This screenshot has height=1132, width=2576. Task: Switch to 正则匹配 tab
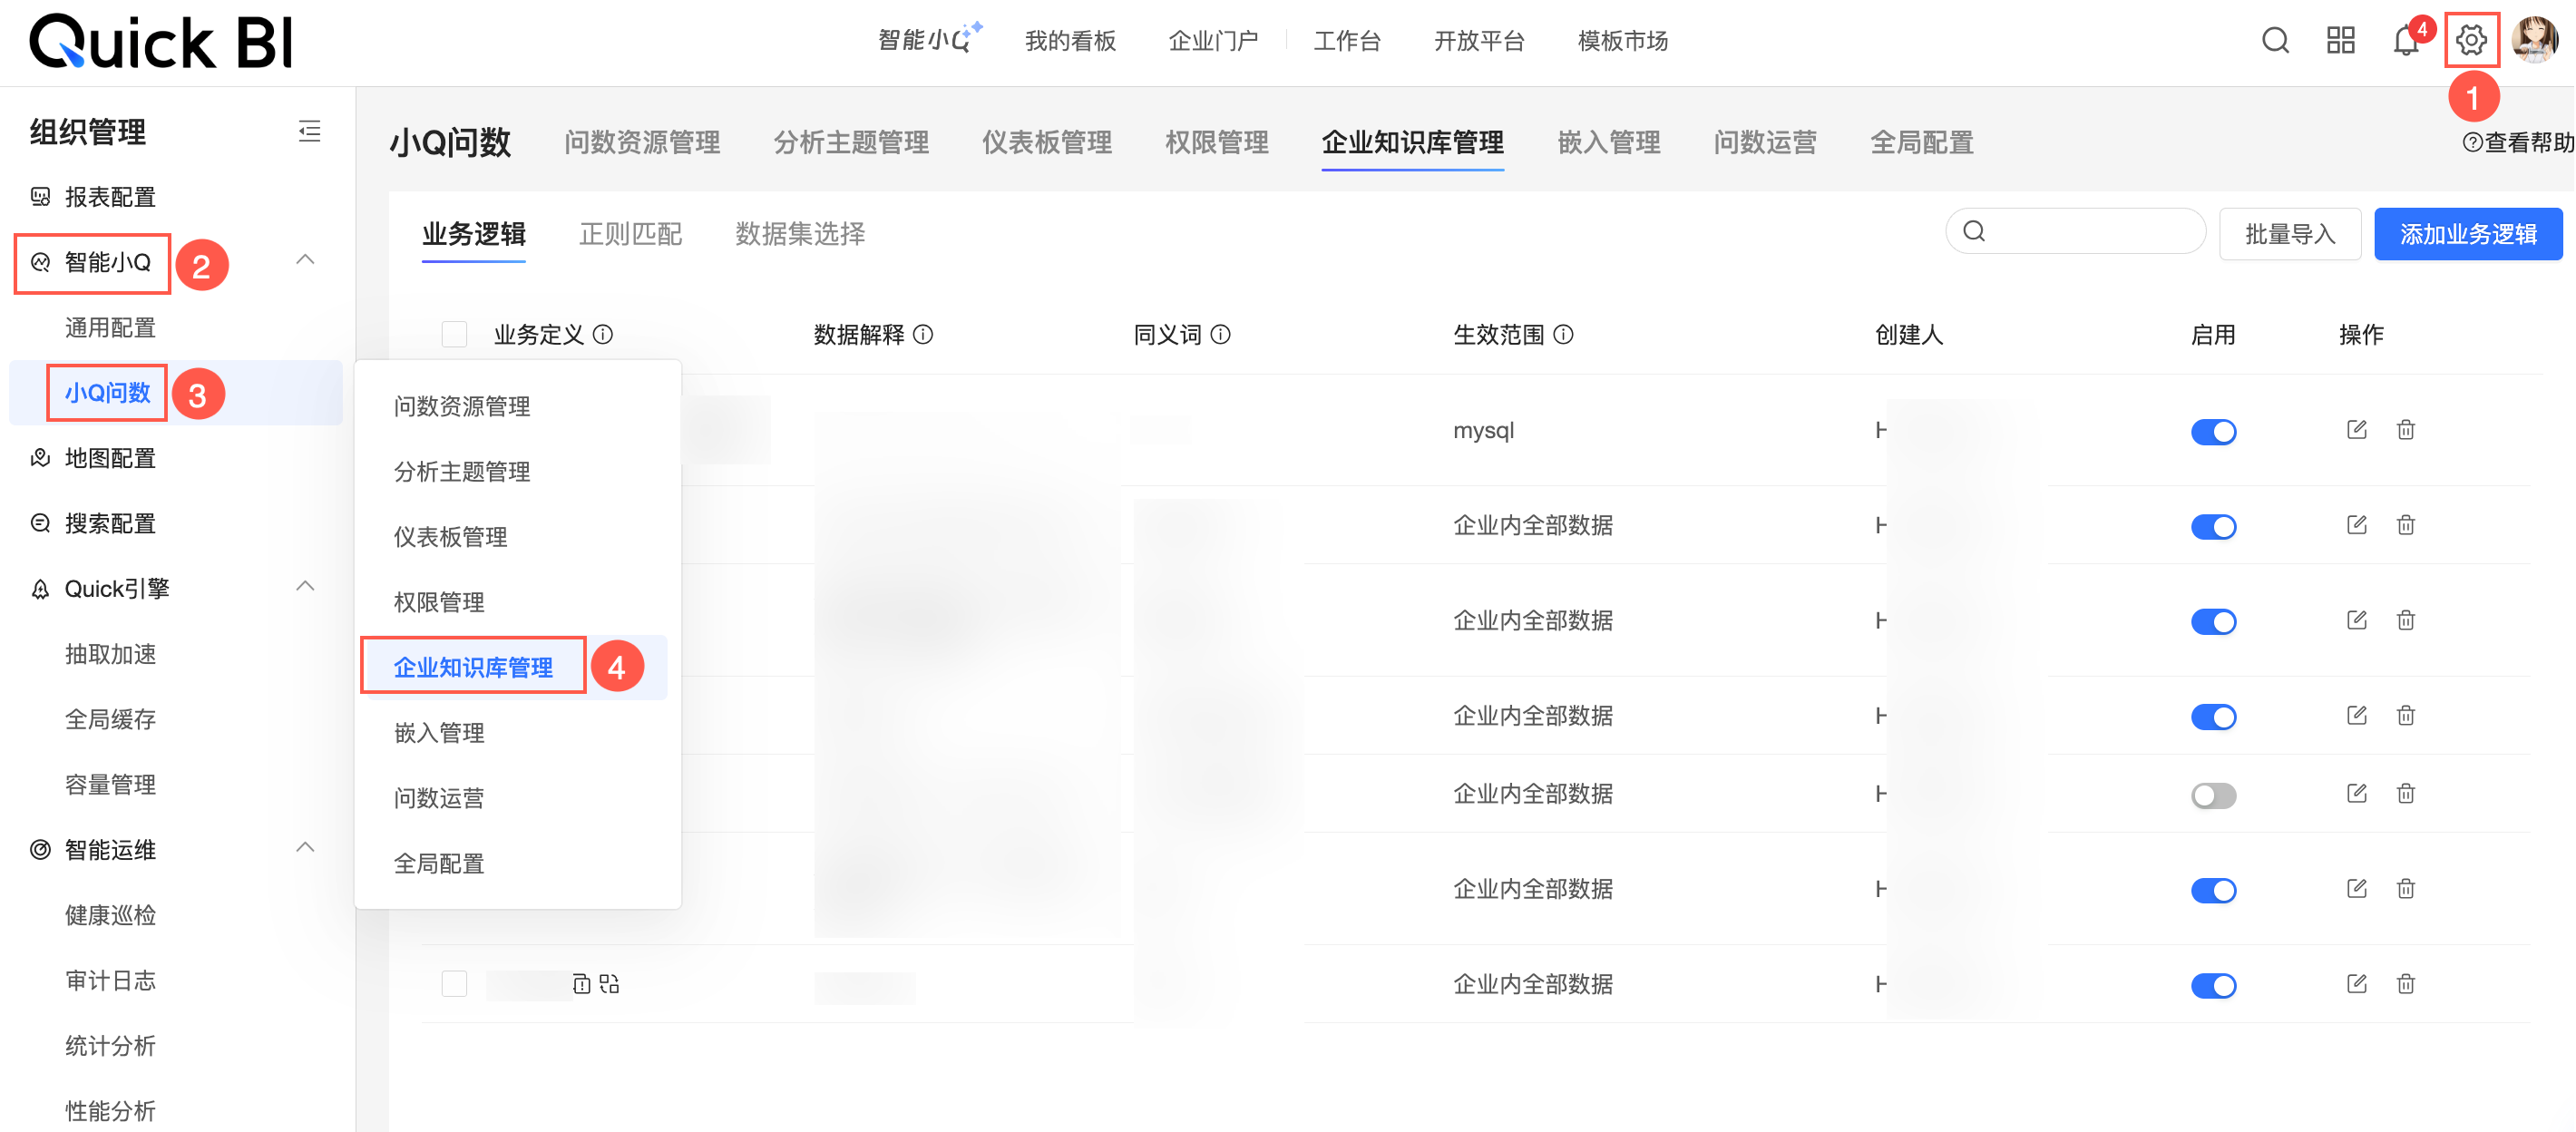tap(630, 234)
